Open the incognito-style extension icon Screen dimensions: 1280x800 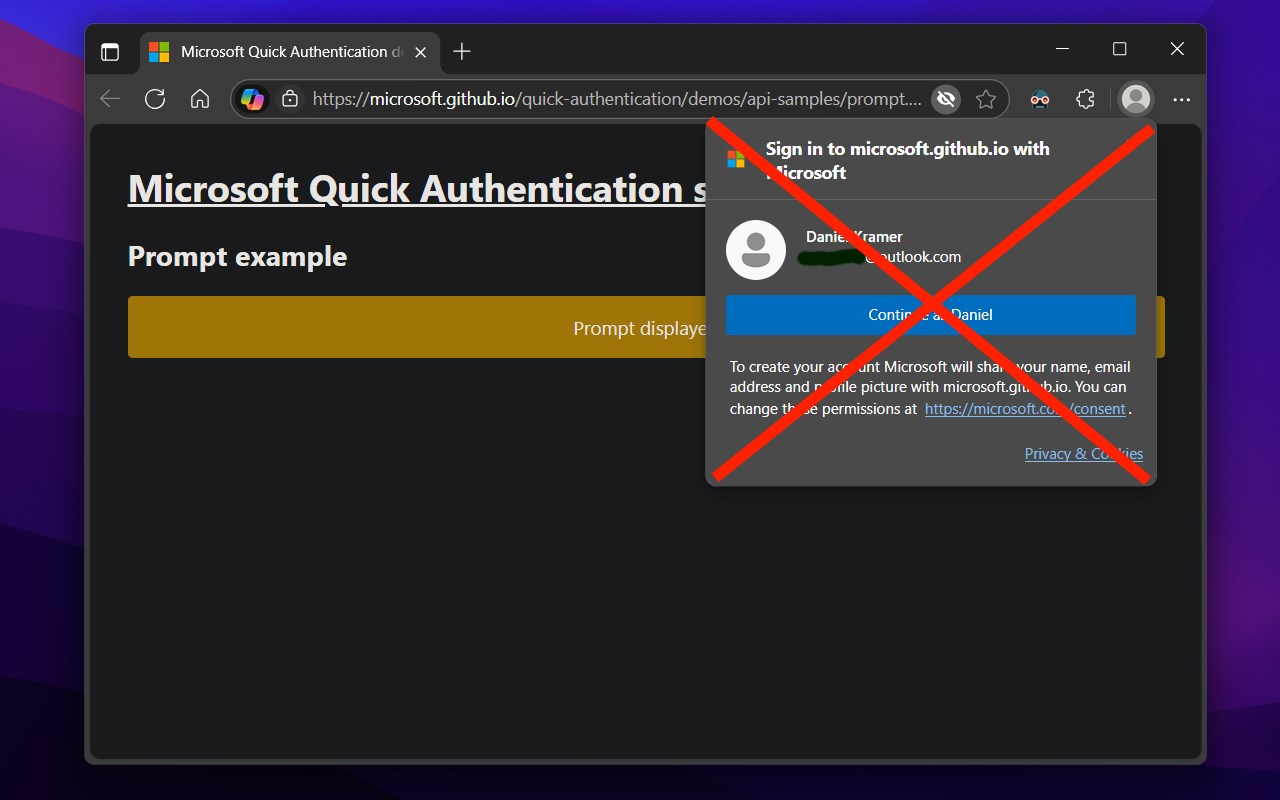(1040, 99)
